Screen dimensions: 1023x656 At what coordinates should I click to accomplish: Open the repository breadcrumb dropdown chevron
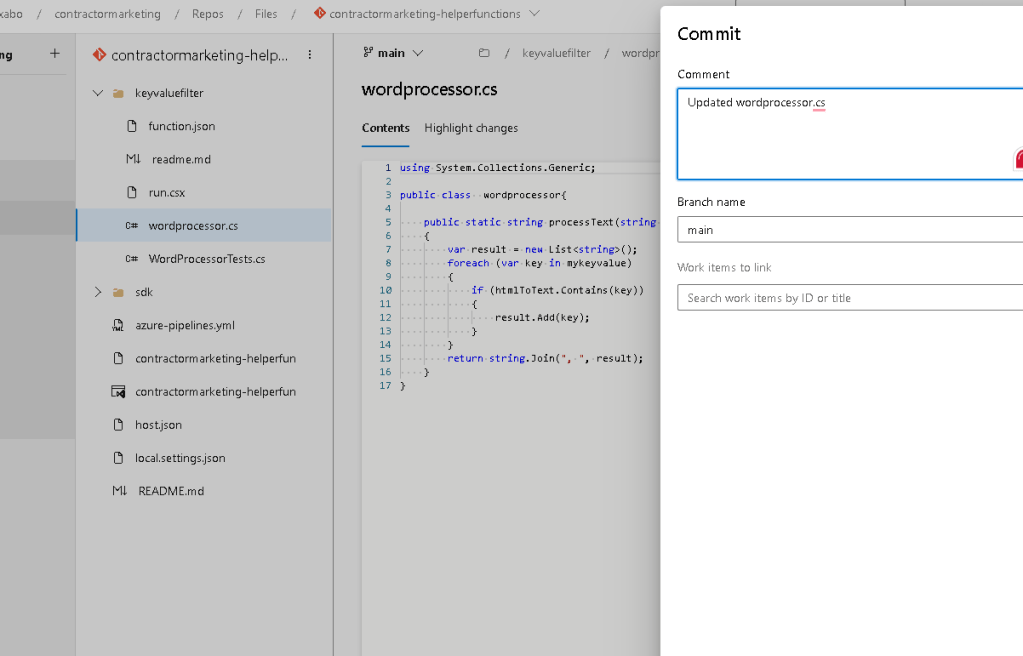pyautogui.click(x=534, y=13)
